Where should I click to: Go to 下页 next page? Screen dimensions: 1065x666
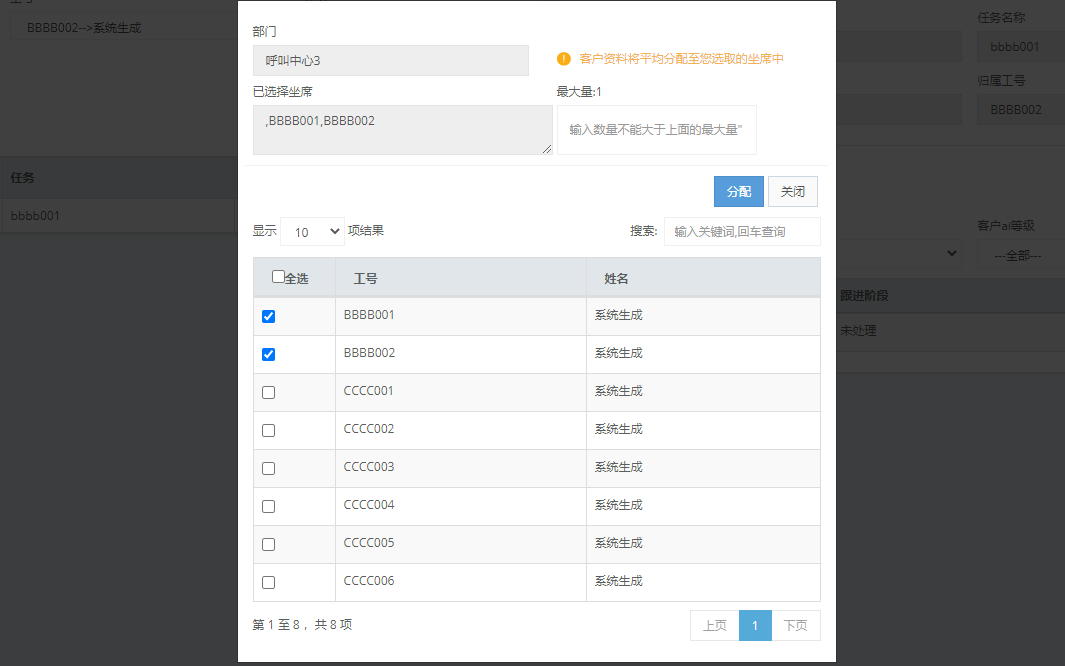pyautogui.click(x=795, y=626)
